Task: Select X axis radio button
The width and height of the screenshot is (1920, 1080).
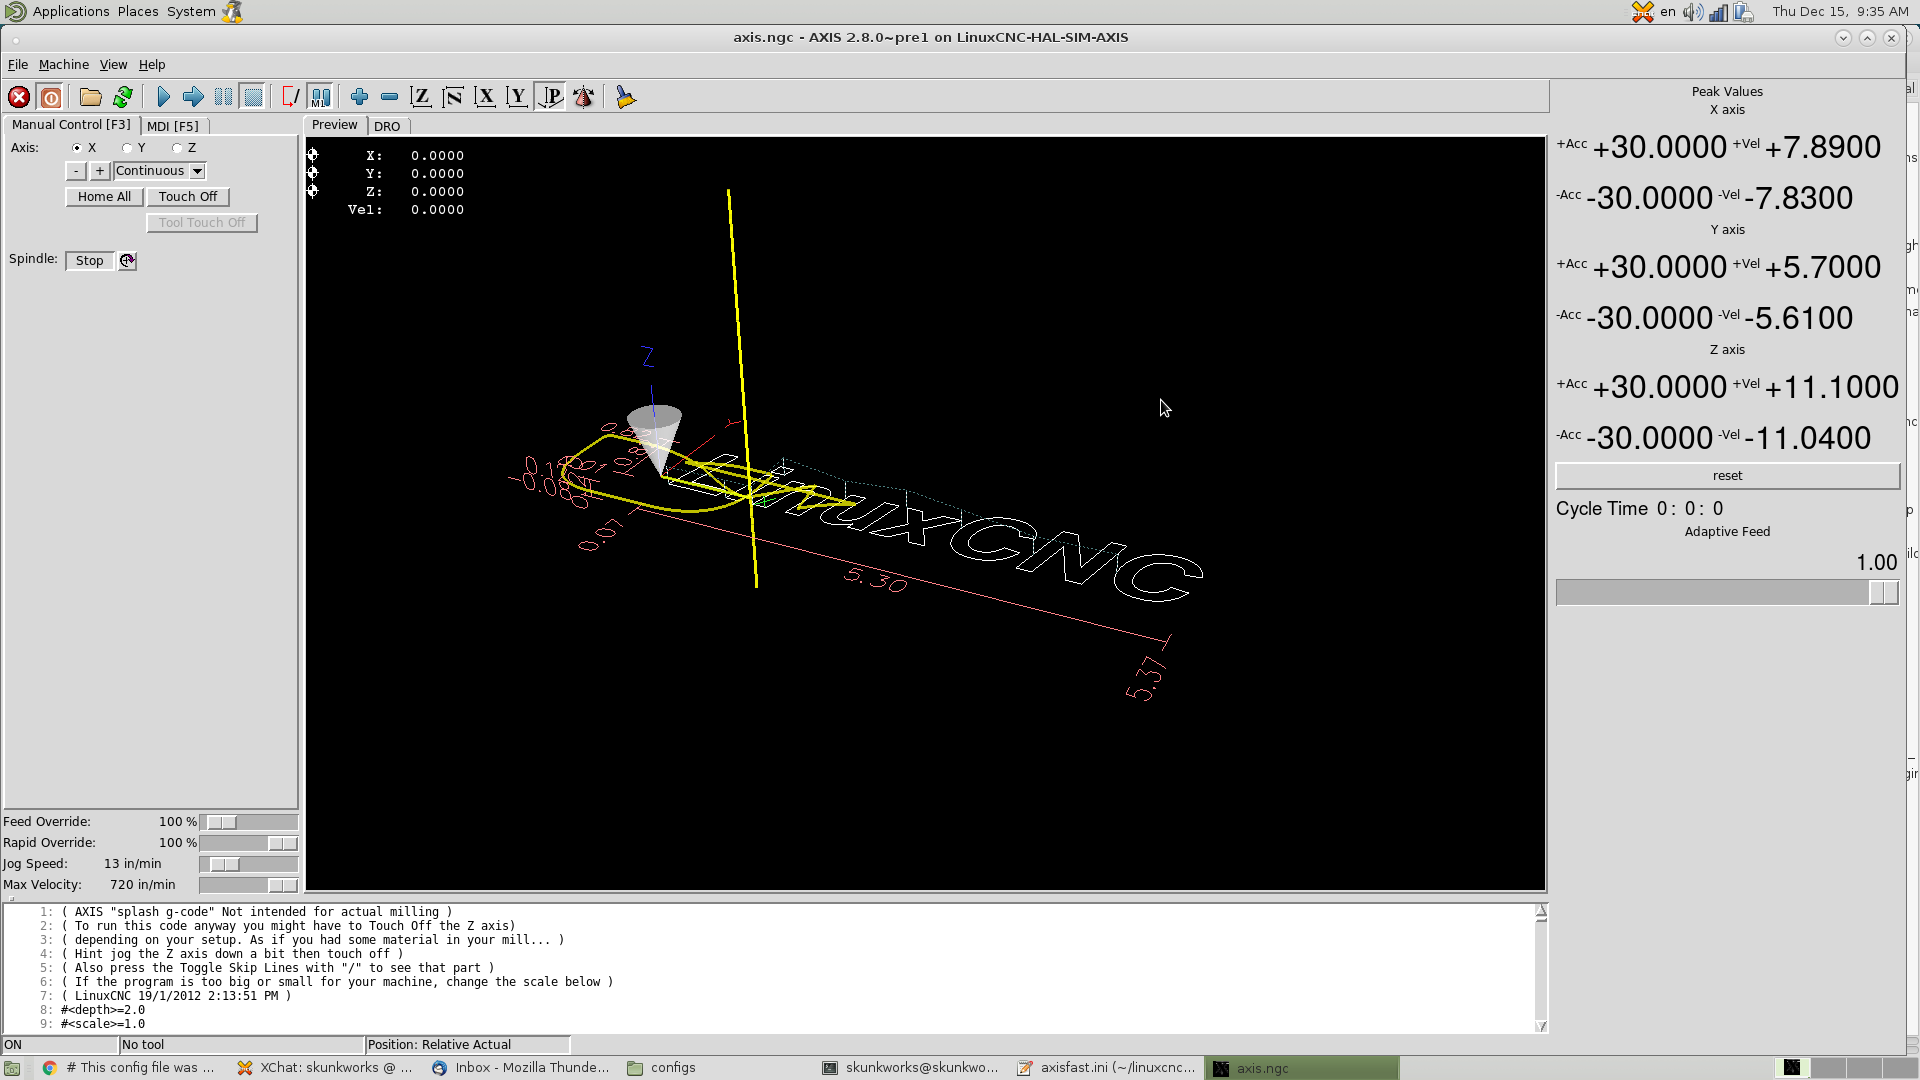Action: (x=77, y=148)
